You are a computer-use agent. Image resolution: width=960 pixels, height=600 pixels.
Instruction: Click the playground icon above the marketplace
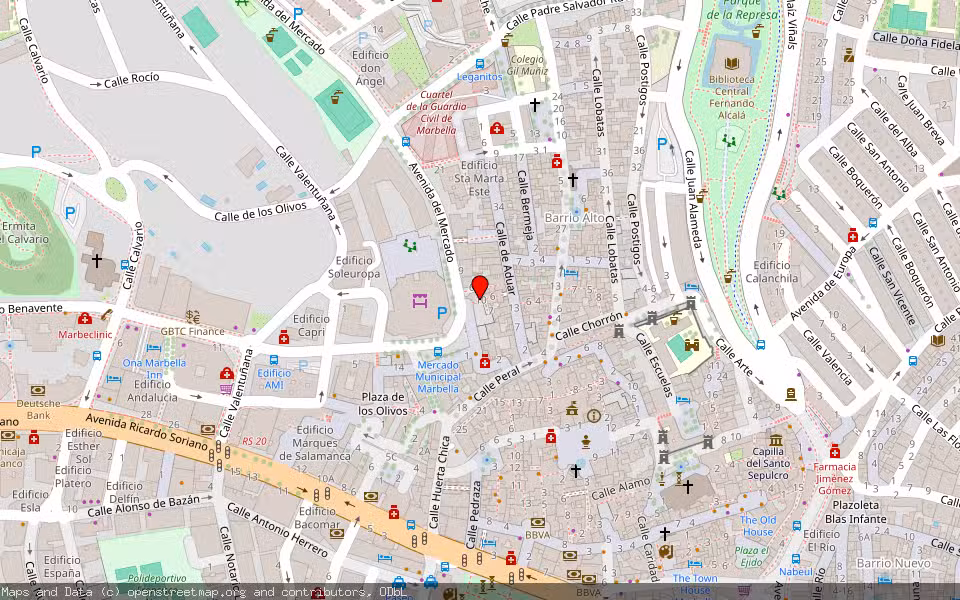[410, 246]
